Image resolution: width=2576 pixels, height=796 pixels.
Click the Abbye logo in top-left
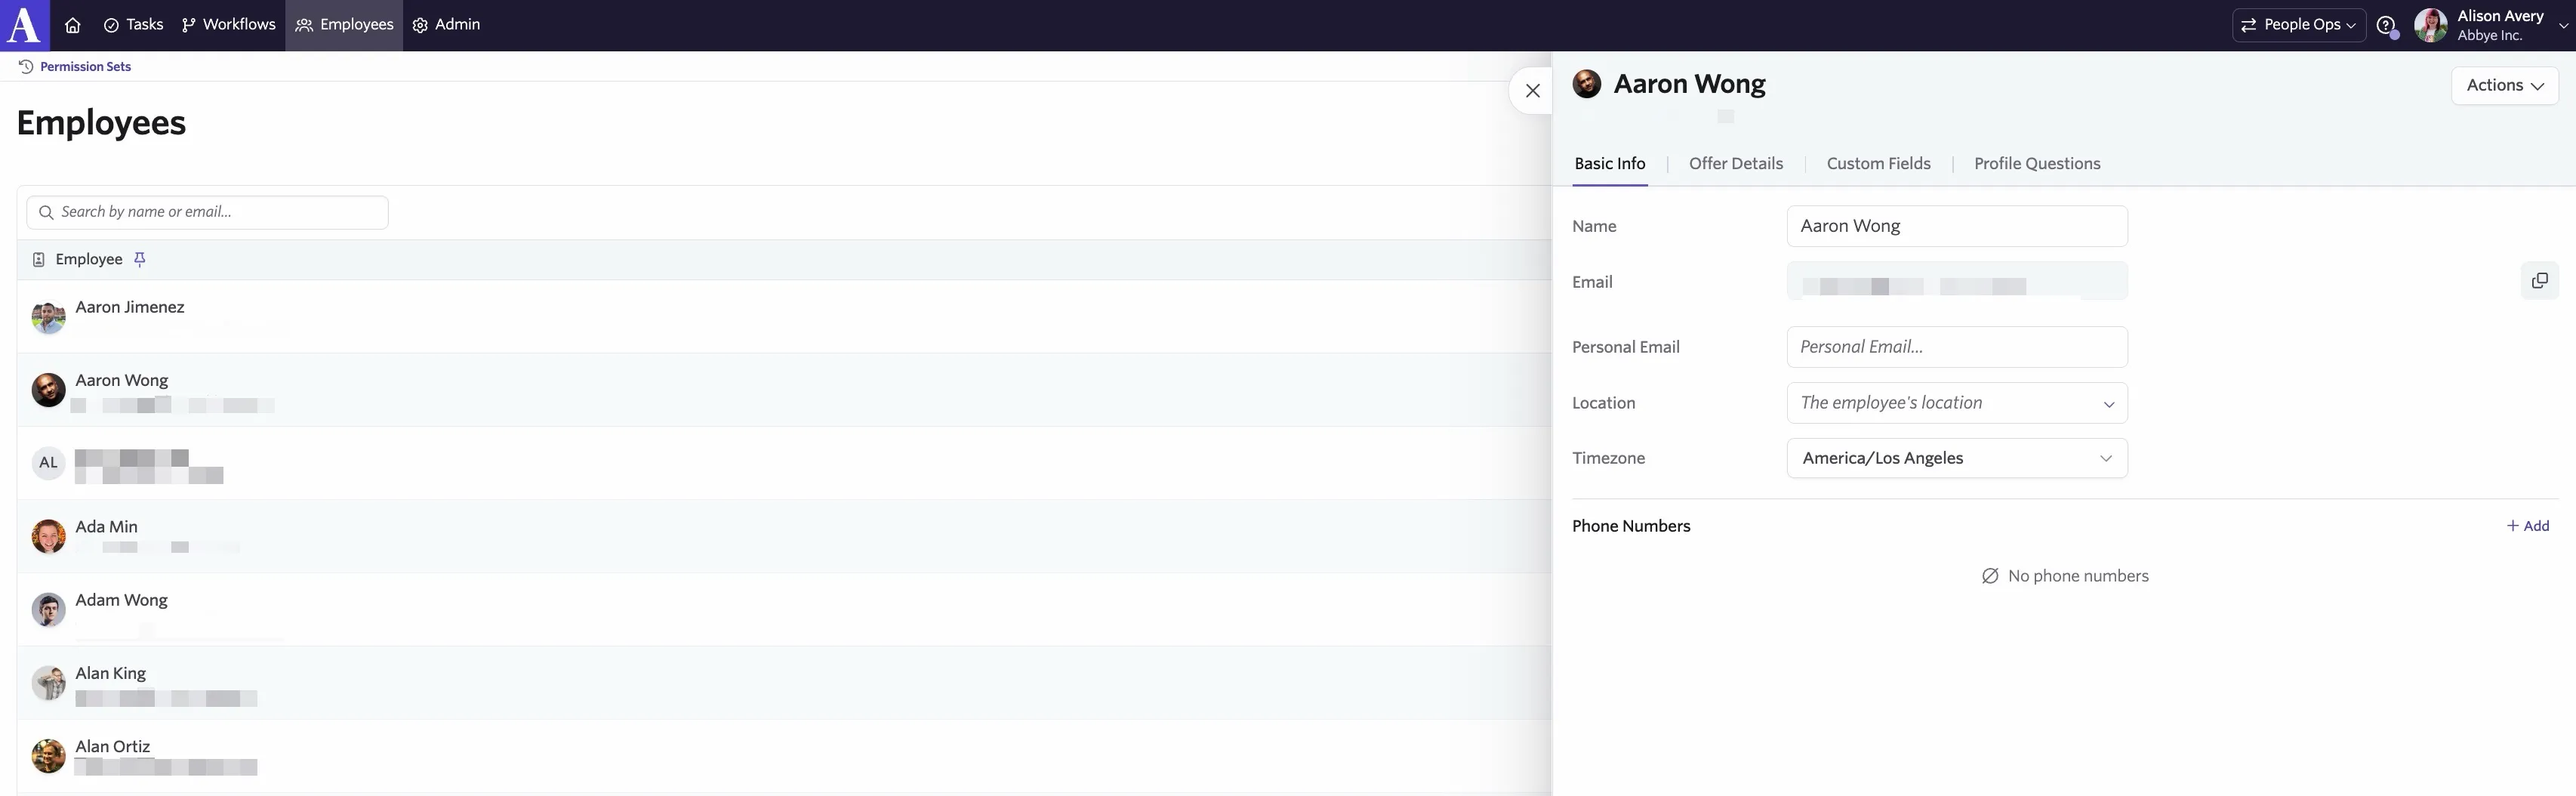coord(24,25)
